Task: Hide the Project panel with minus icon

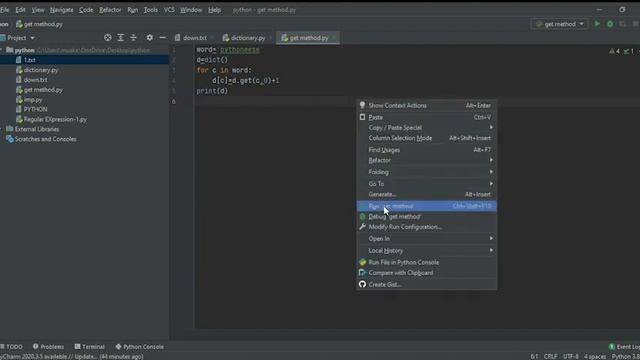Action: 162,38
